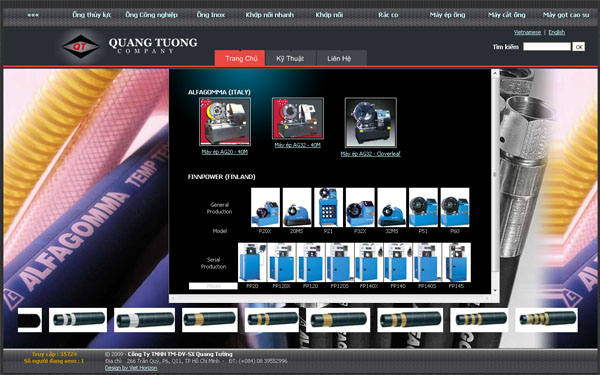
Task: Open the Ống thủy lực menu item
Action: click(92, 15)
